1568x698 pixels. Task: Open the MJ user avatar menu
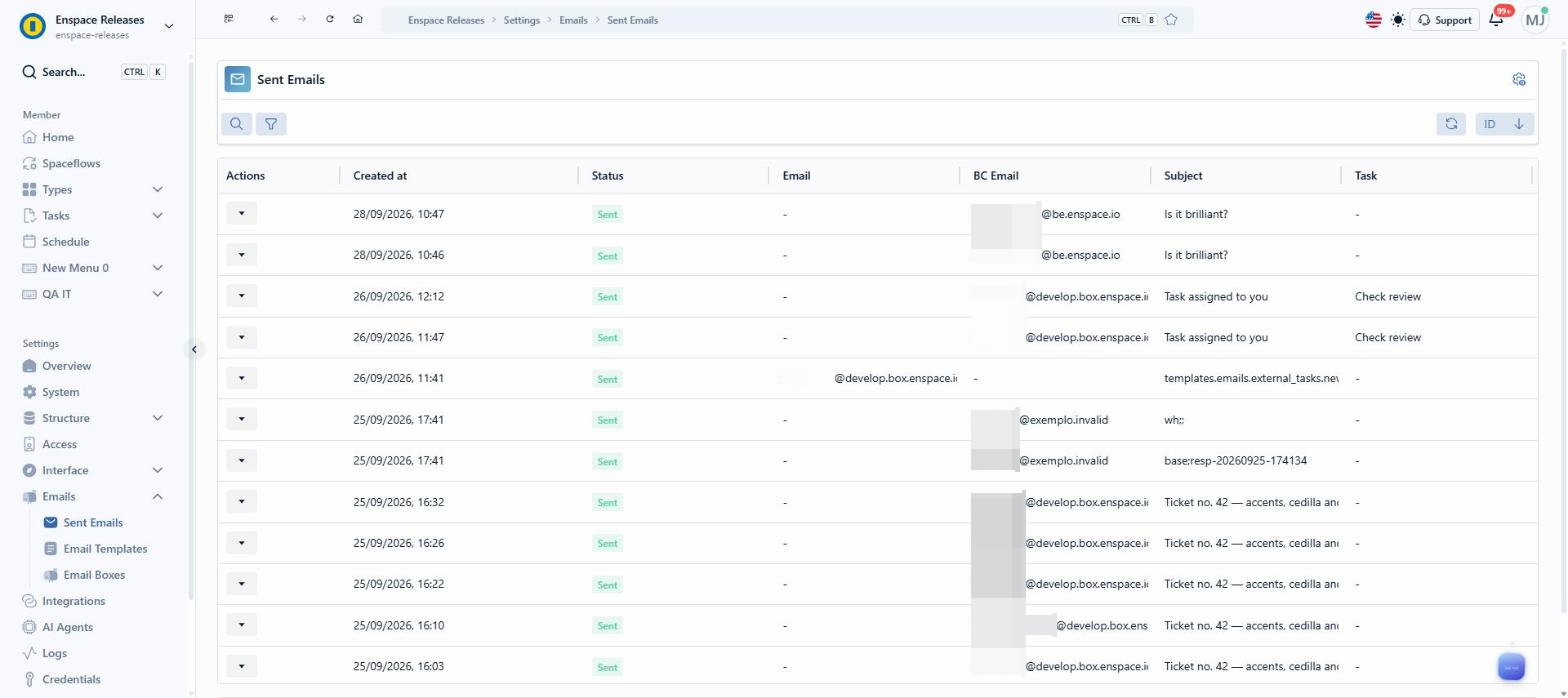(1534, 19)
